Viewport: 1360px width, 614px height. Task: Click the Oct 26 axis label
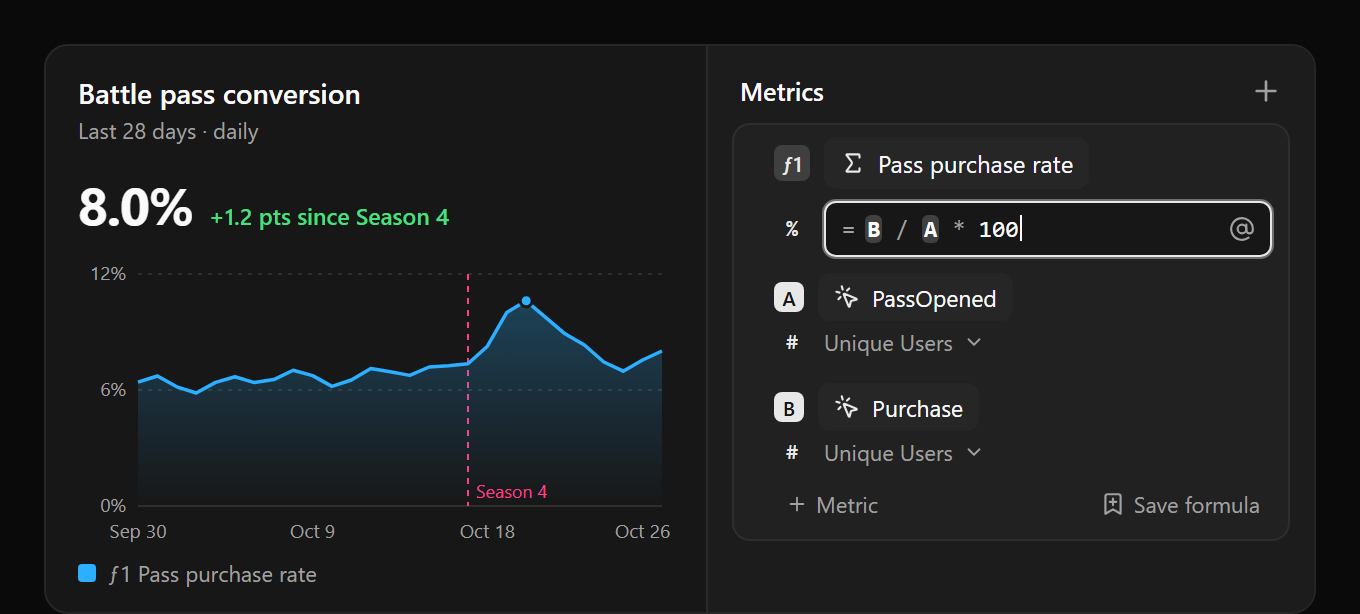(x=642, y=531)
